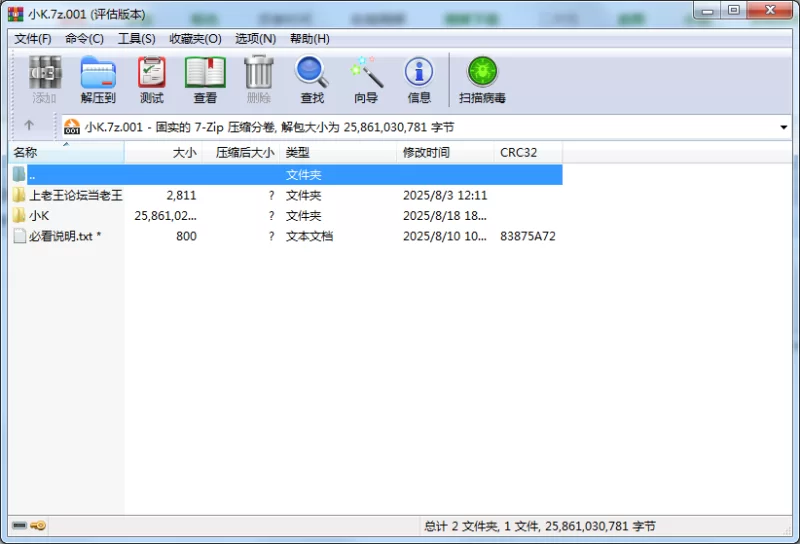Viewport: 800px width, 544px height.
Task: Select the 必看说明.txt file icon
Action: [19, 236]
